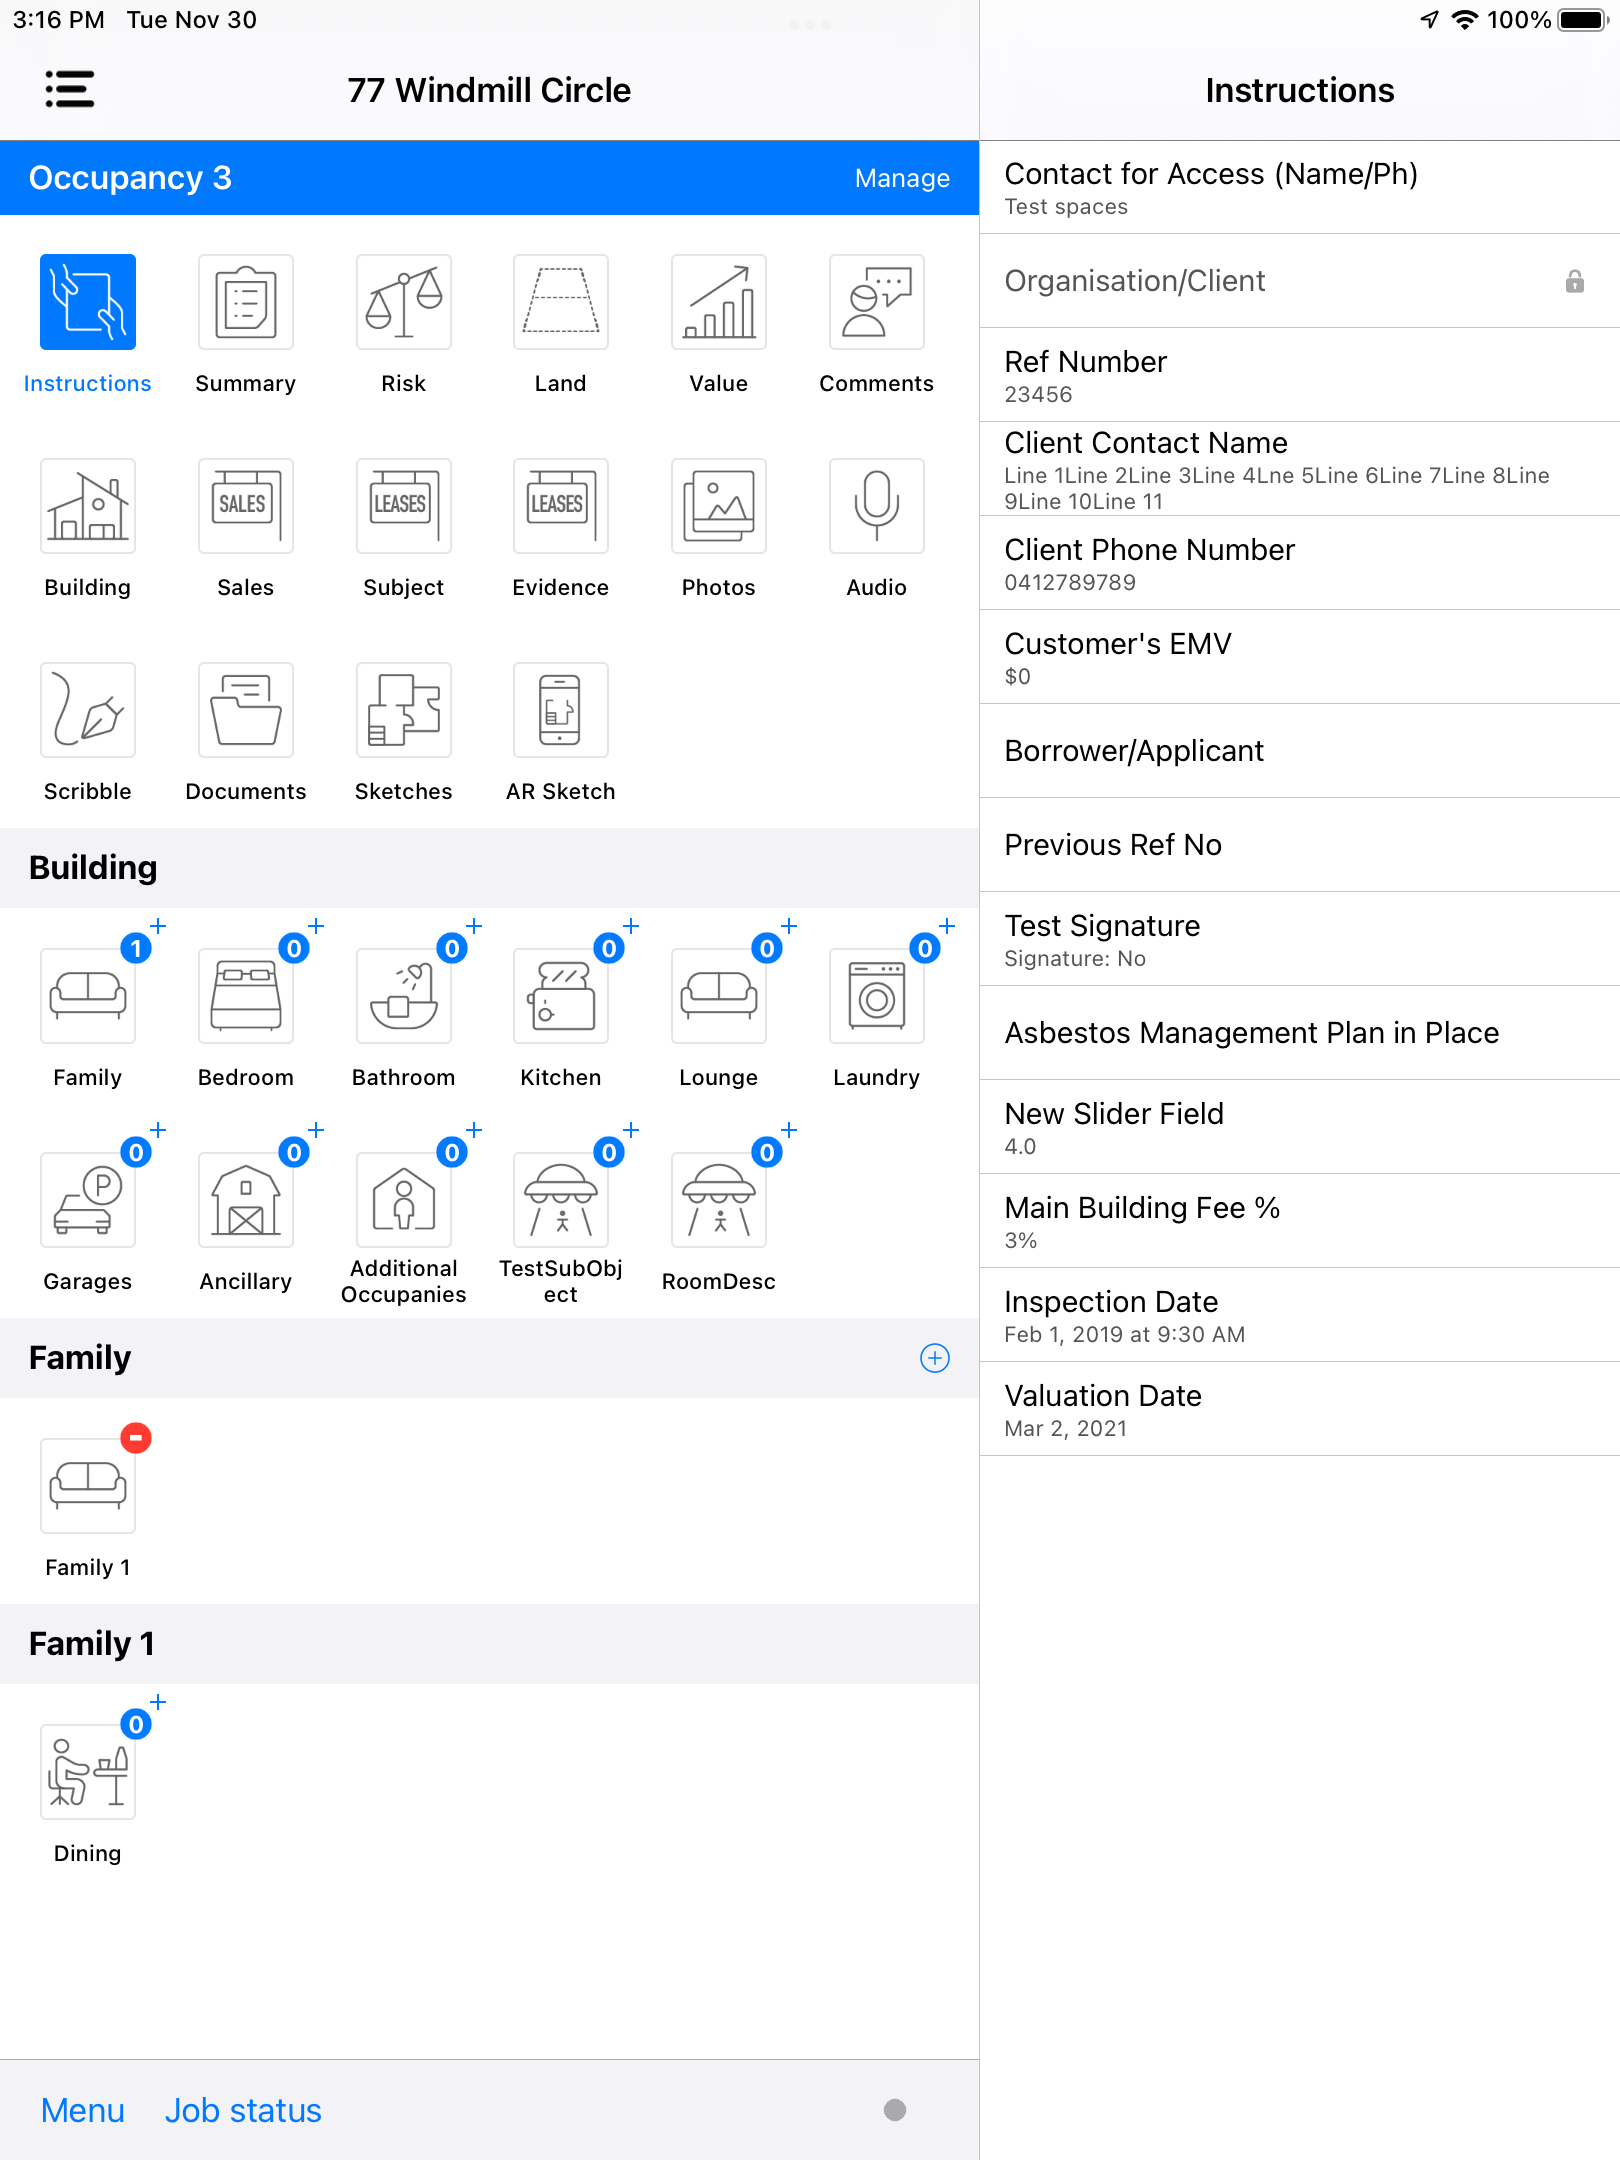
Task: Remove Family 1 with red minus badge
Action: point(136,1438)
